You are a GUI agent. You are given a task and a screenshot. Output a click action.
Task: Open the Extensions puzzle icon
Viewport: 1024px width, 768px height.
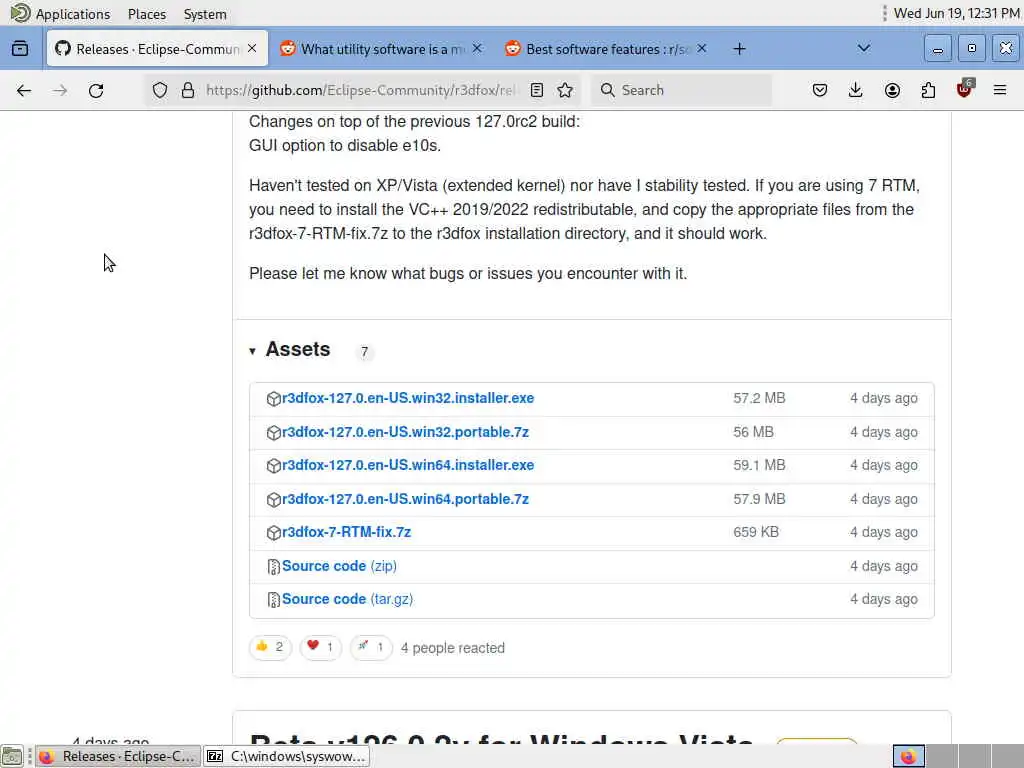(x=928, y=90)
